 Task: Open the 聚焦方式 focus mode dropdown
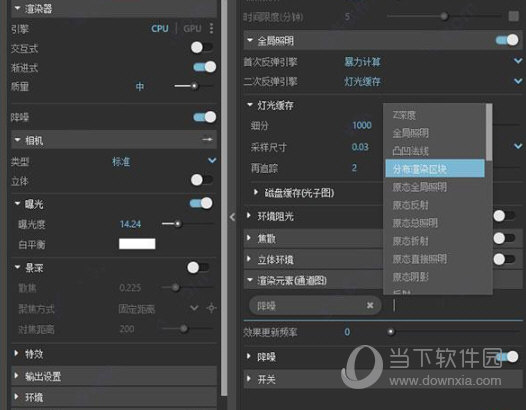194,307
